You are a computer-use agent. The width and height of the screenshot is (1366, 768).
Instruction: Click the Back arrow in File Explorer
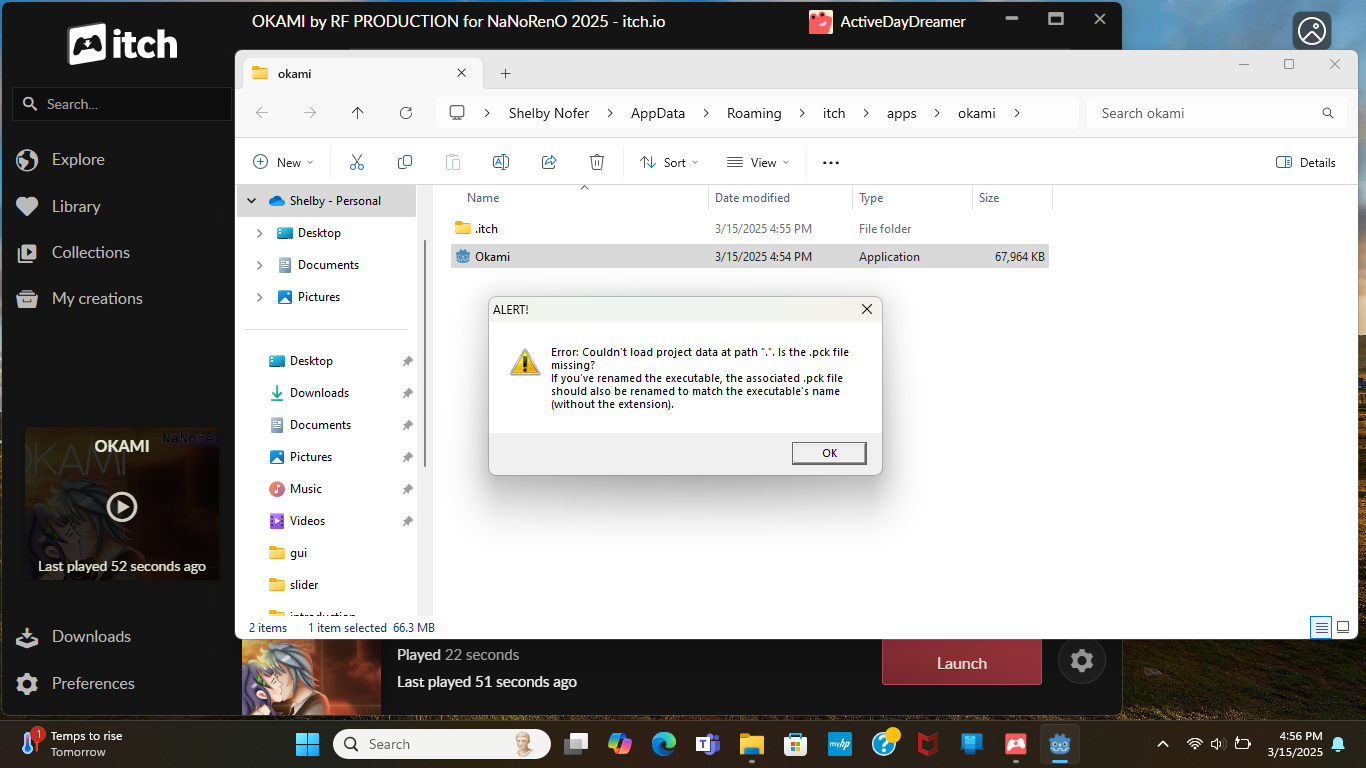tap(262, 113)
